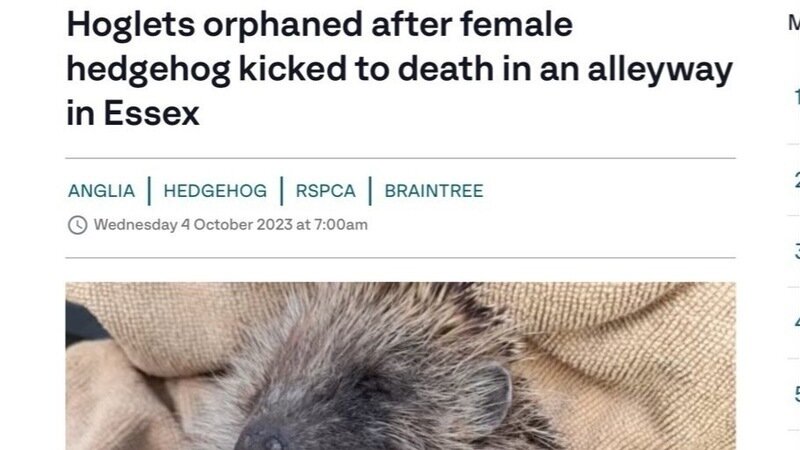
Task: Click the cut-off sidebar heading starting with M
Action: coord(794,23)
